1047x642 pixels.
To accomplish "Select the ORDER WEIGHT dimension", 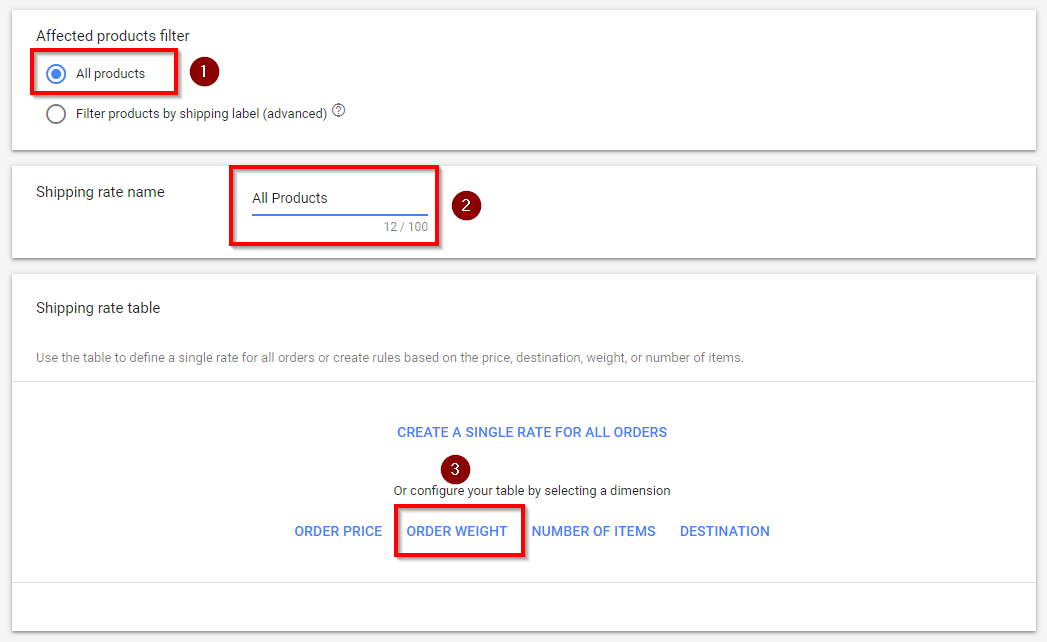I will click(459, 531).
